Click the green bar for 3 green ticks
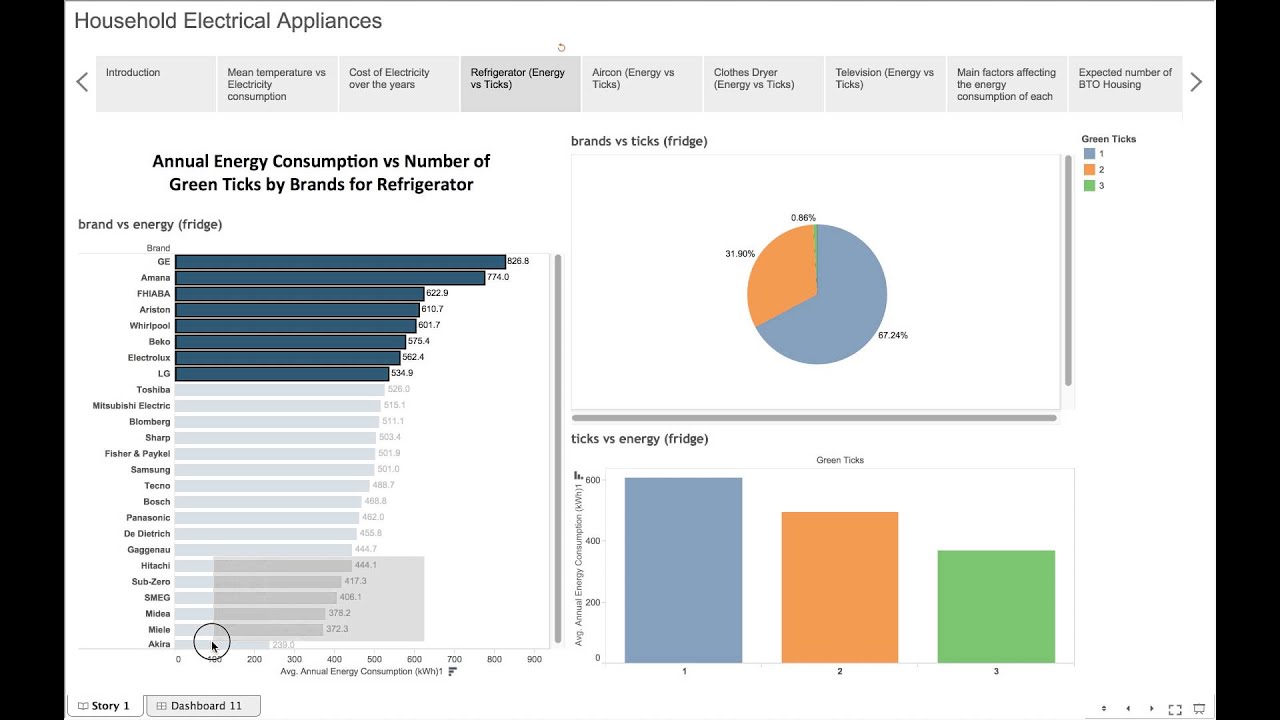Screen dimensions: 1280x720 [x=996, y=606]
